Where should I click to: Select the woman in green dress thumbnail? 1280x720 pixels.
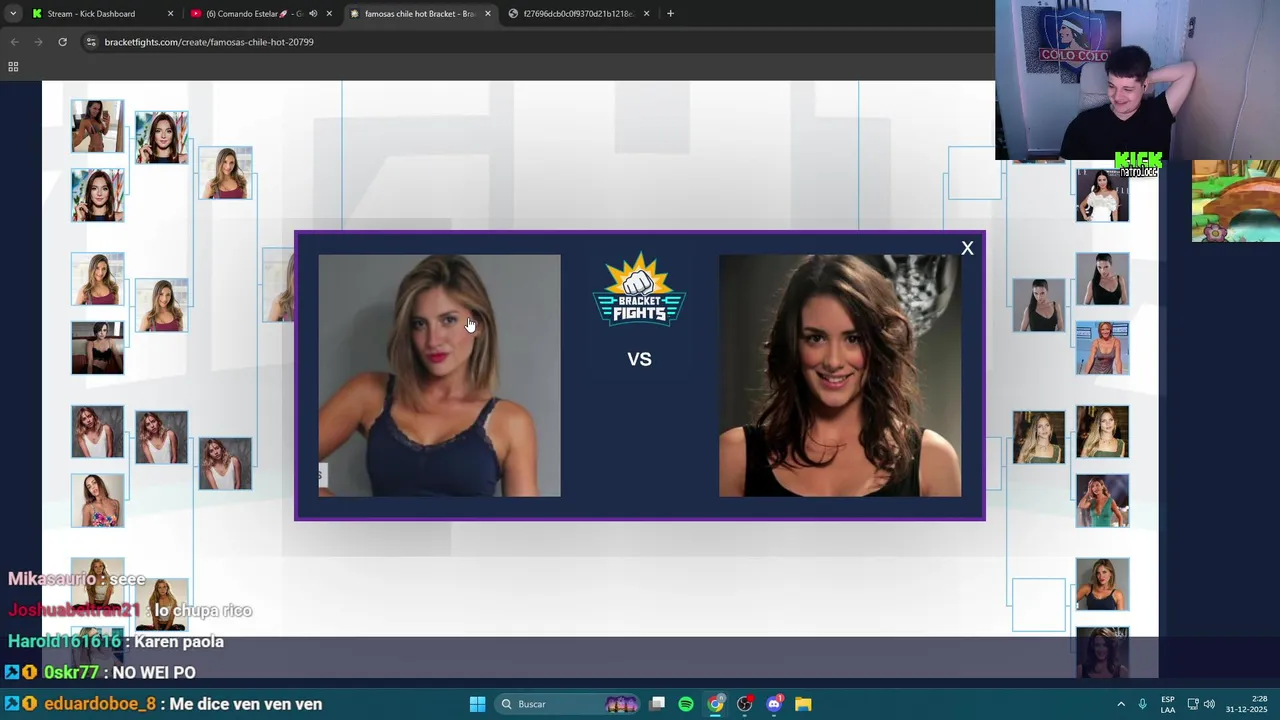(1102, 500)
